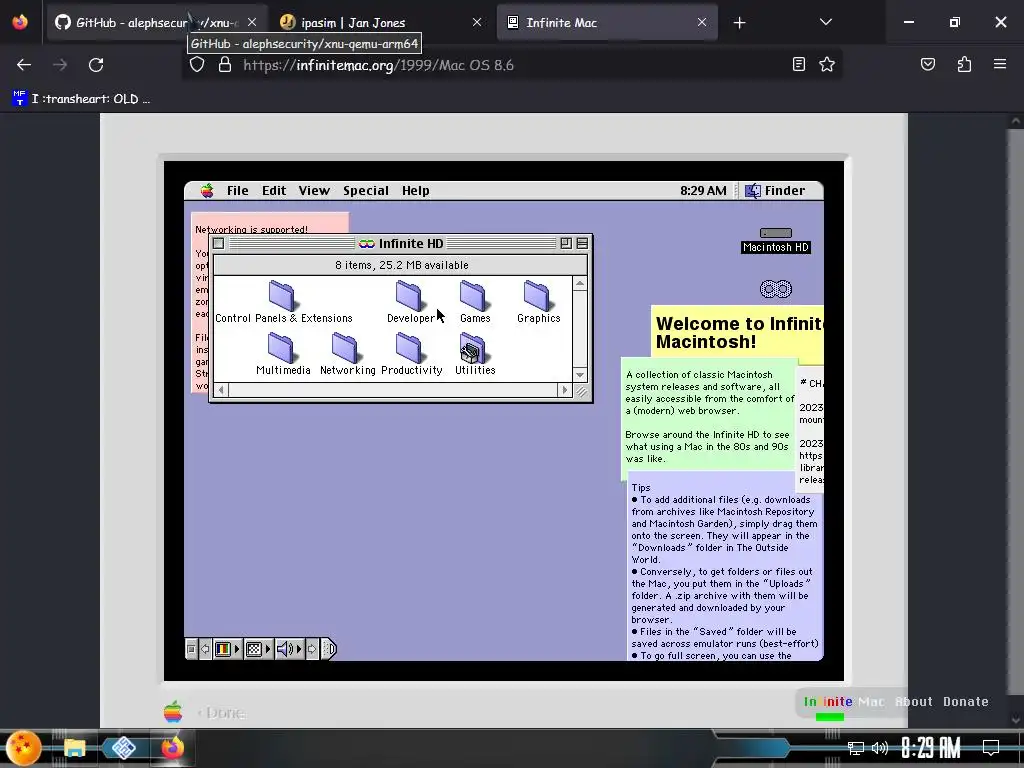
Task: Collapse Infinite HD window with windowshade box
Action: pyautogui.click(x=582, y=244)
